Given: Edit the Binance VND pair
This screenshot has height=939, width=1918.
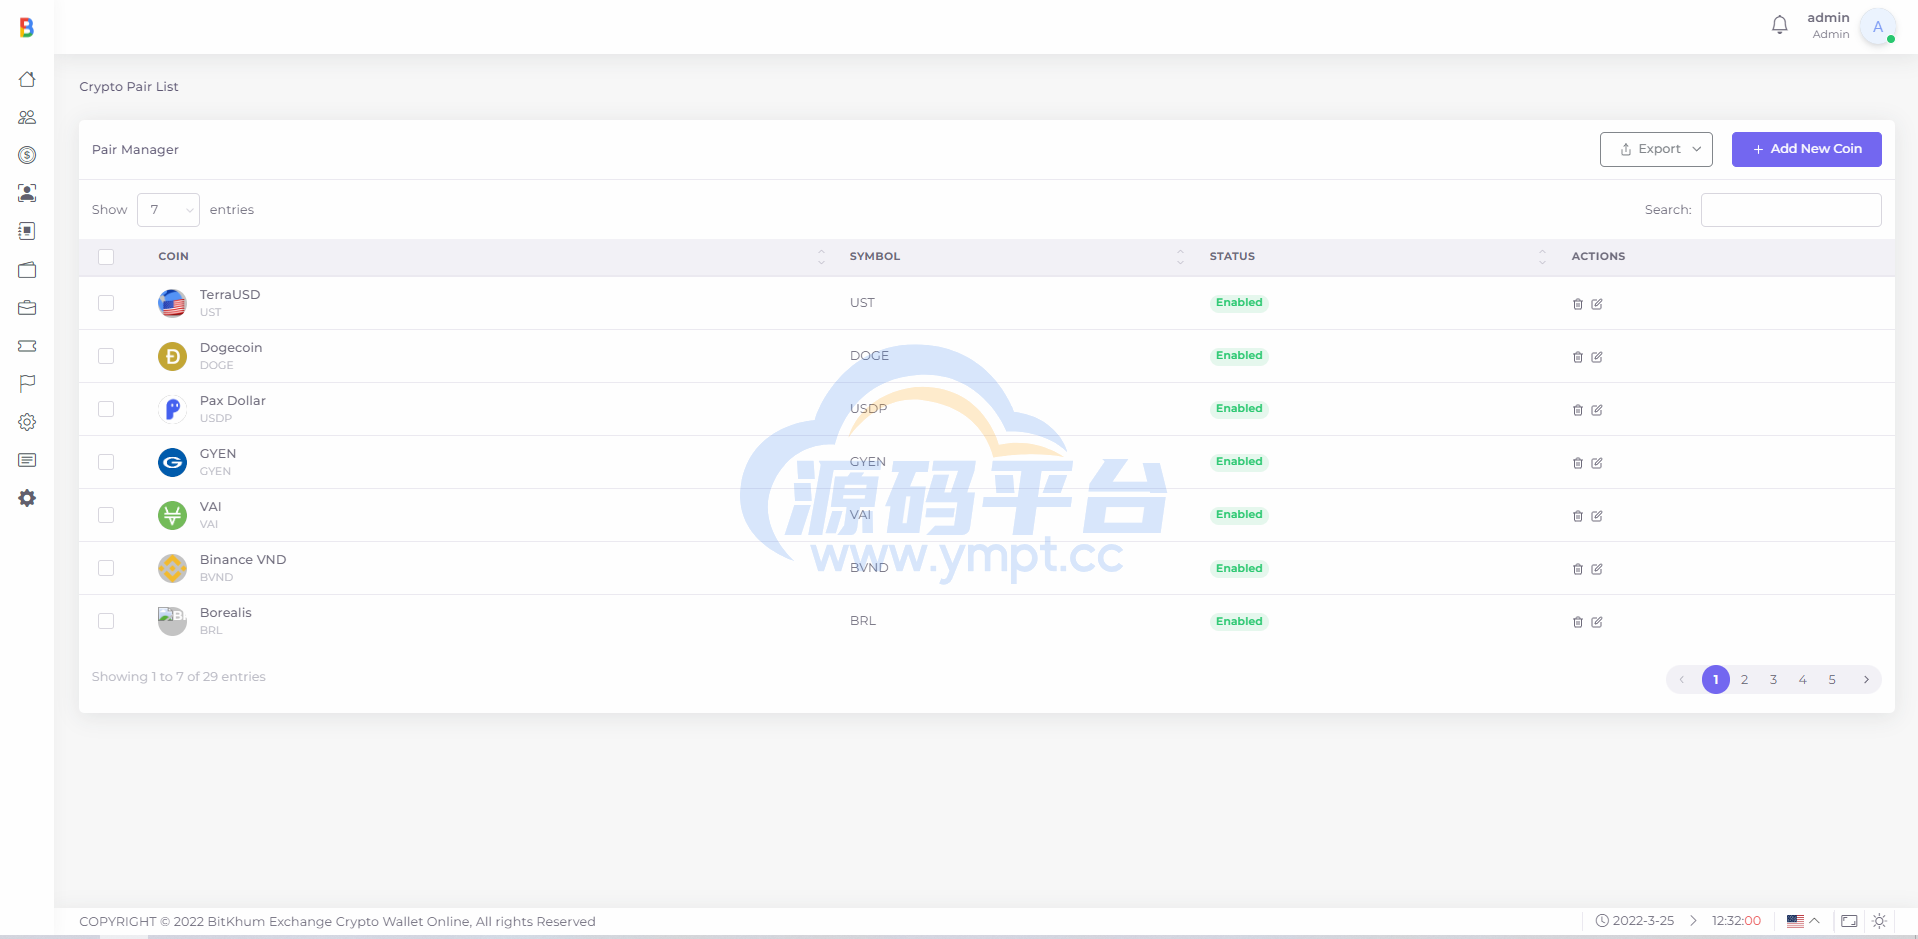Looking at the screenshot, I should (x=1597, y=569).
